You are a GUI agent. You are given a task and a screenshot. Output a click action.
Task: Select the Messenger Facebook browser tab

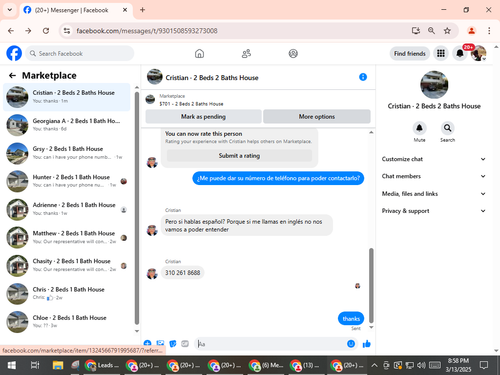76,10
